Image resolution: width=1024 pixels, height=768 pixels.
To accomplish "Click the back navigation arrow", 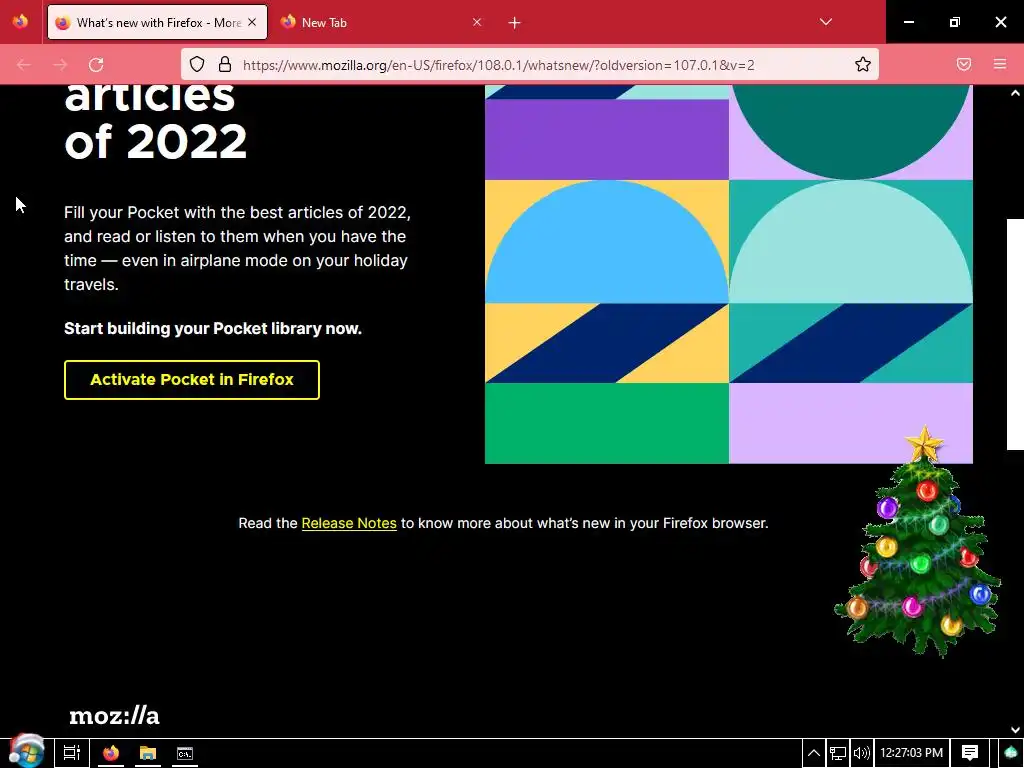I will point(24,65).
